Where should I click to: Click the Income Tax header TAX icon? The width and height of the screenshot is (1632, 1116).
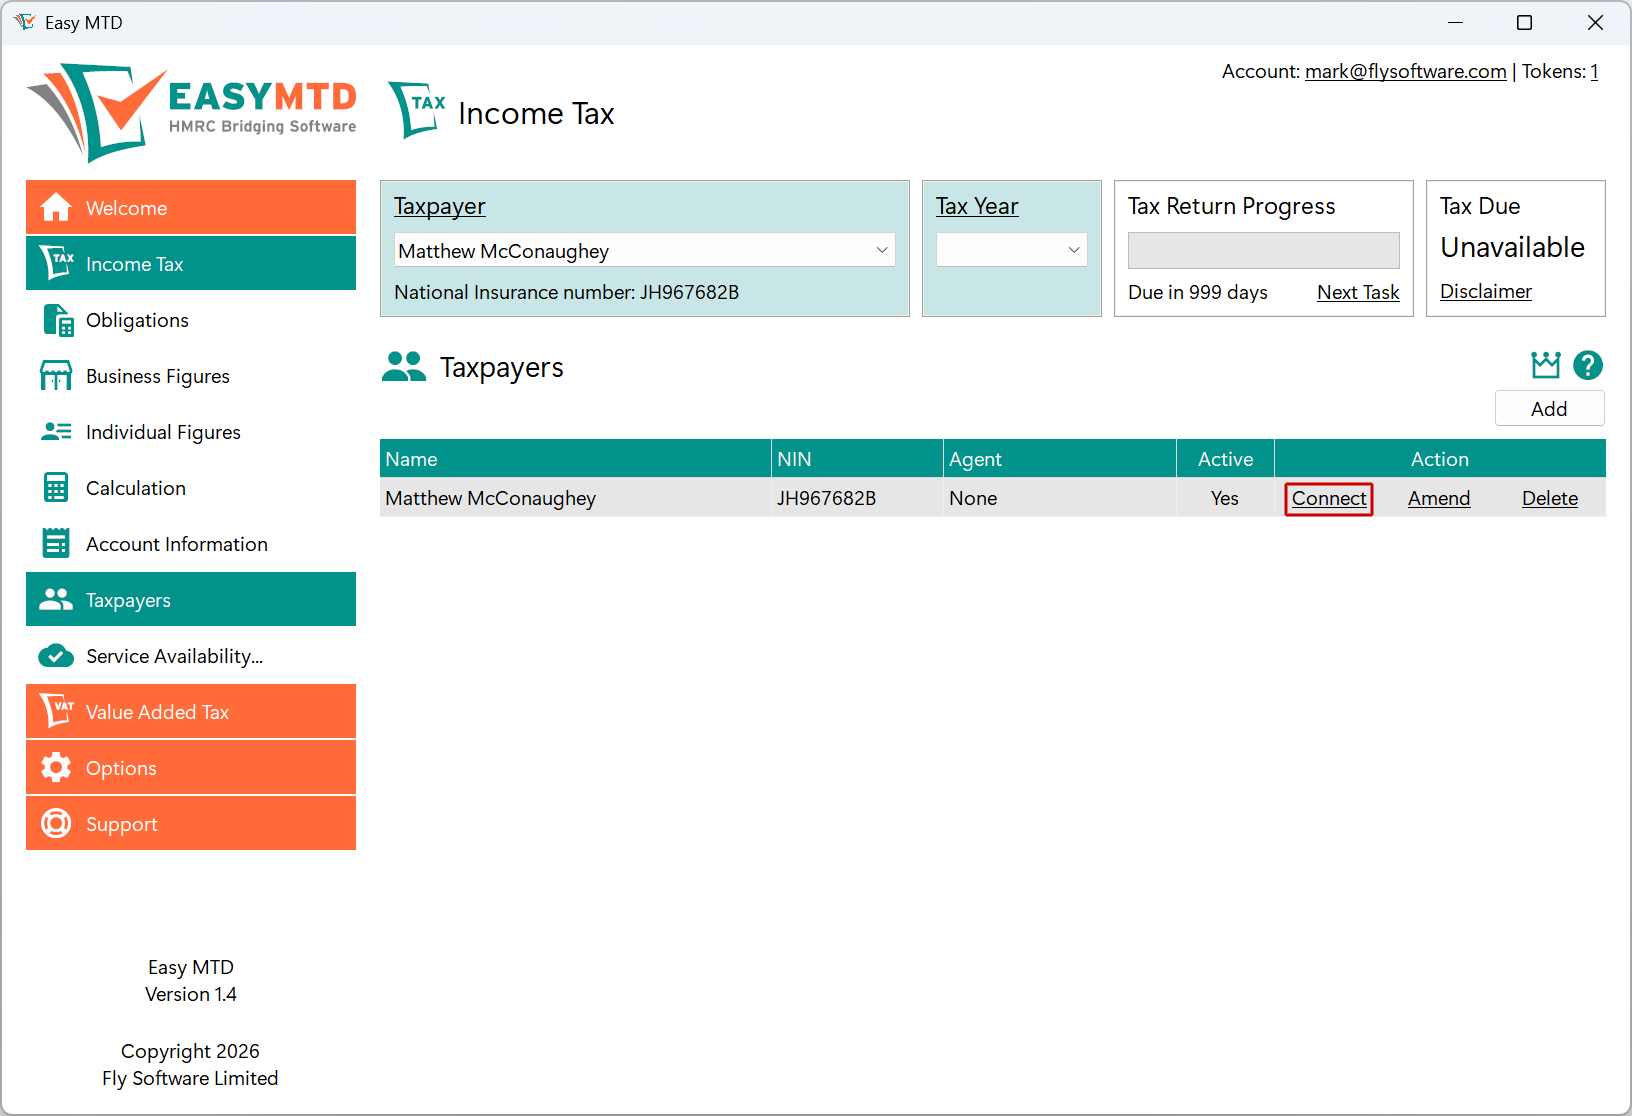click(x=417, y=110)
